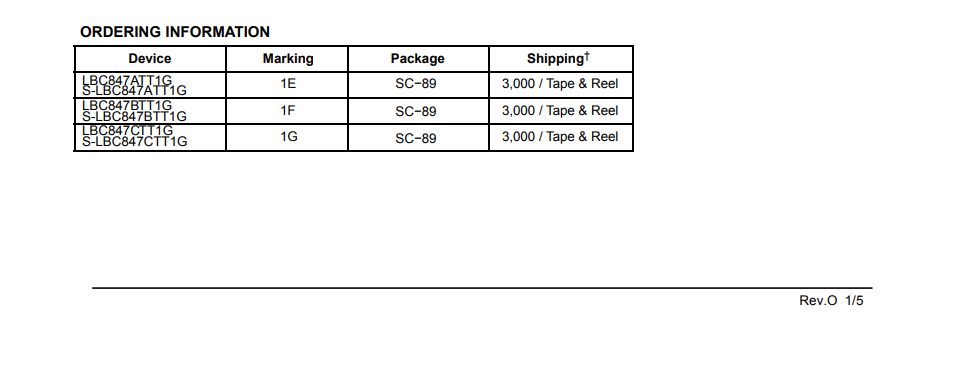This screenshot has height=378, width=972.
Task: Click the S-LBC847ATT1G device name
Action: click(x=135, y=90)
